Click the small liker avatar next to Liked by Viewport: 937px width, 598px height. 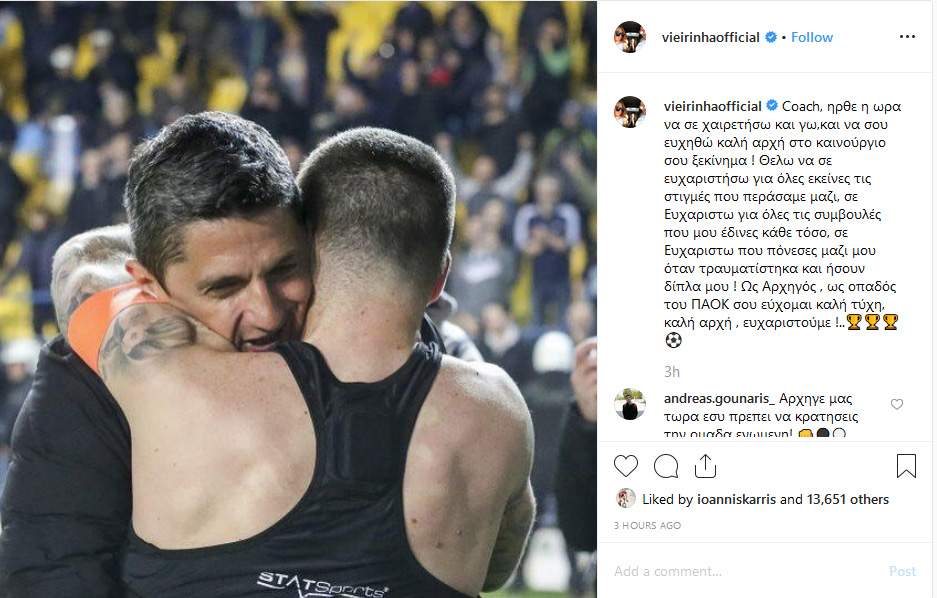pos(626,498)
